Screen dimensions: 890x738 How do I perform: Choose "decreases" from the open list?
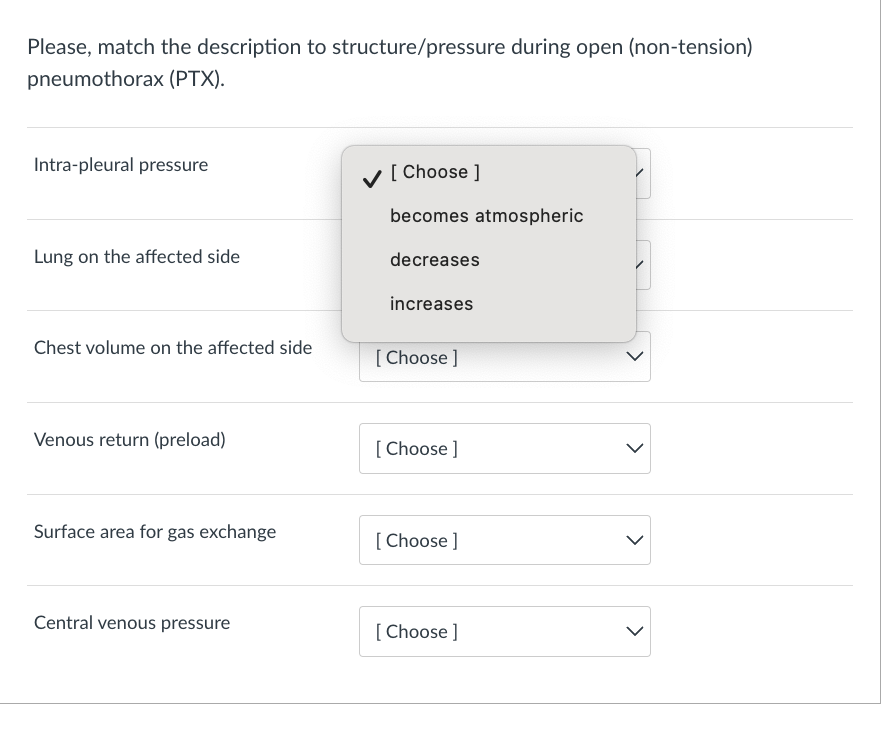click(x=434, y=260)
